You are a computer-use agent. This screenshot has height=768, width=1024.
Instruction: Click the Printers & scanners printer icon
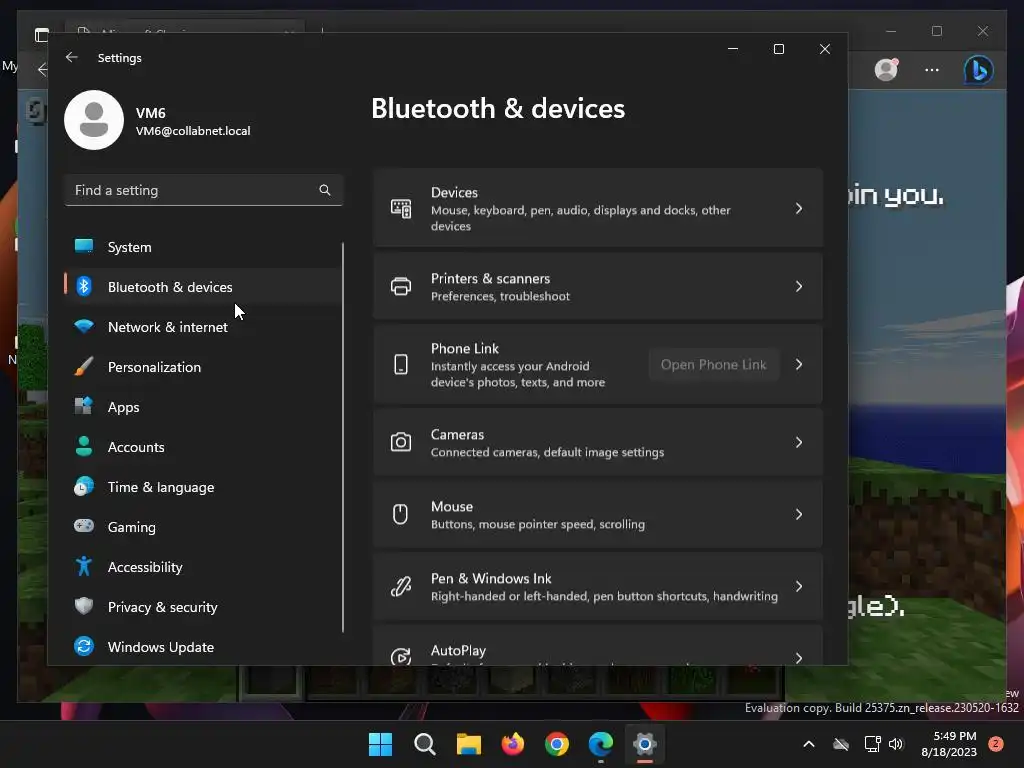[401, 286]
